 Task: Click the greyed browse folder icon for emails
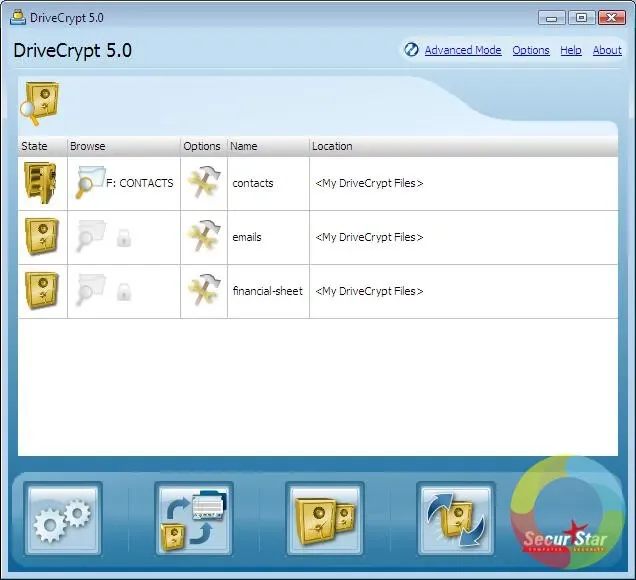coord(91,236)
